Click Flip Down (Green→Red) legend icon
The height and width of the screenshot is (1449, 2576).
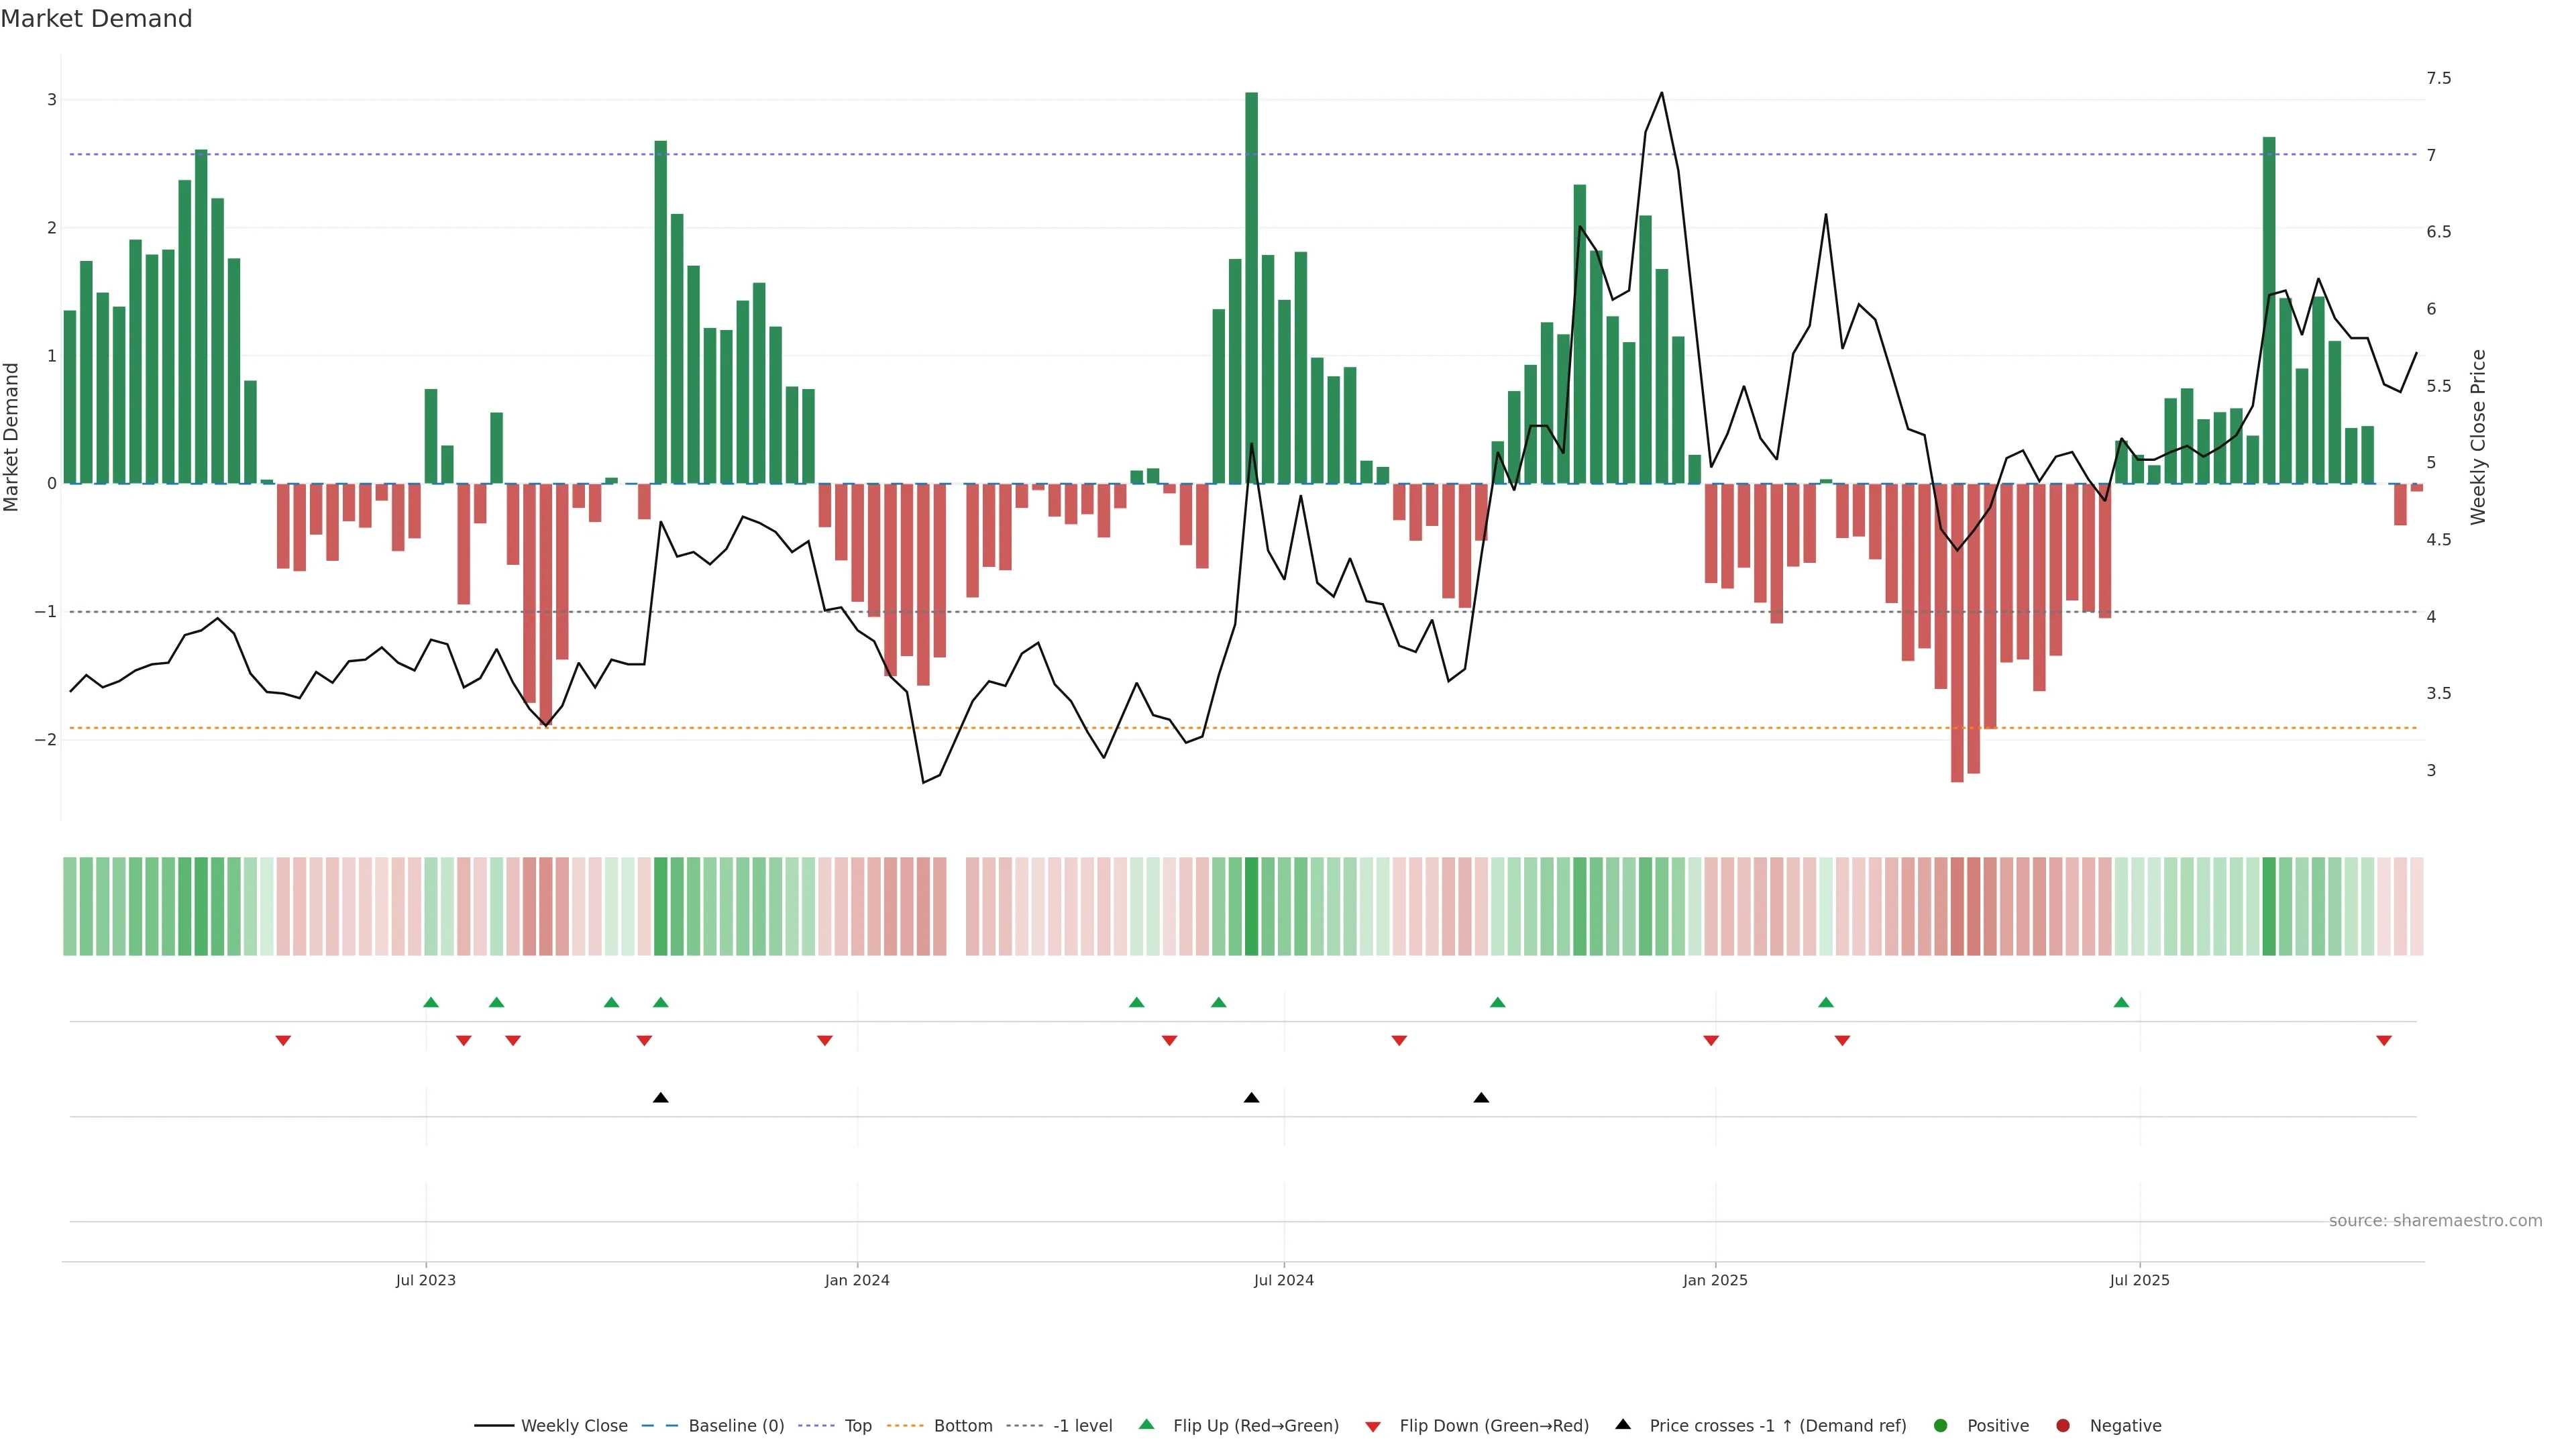(x=1373, y=1426)
